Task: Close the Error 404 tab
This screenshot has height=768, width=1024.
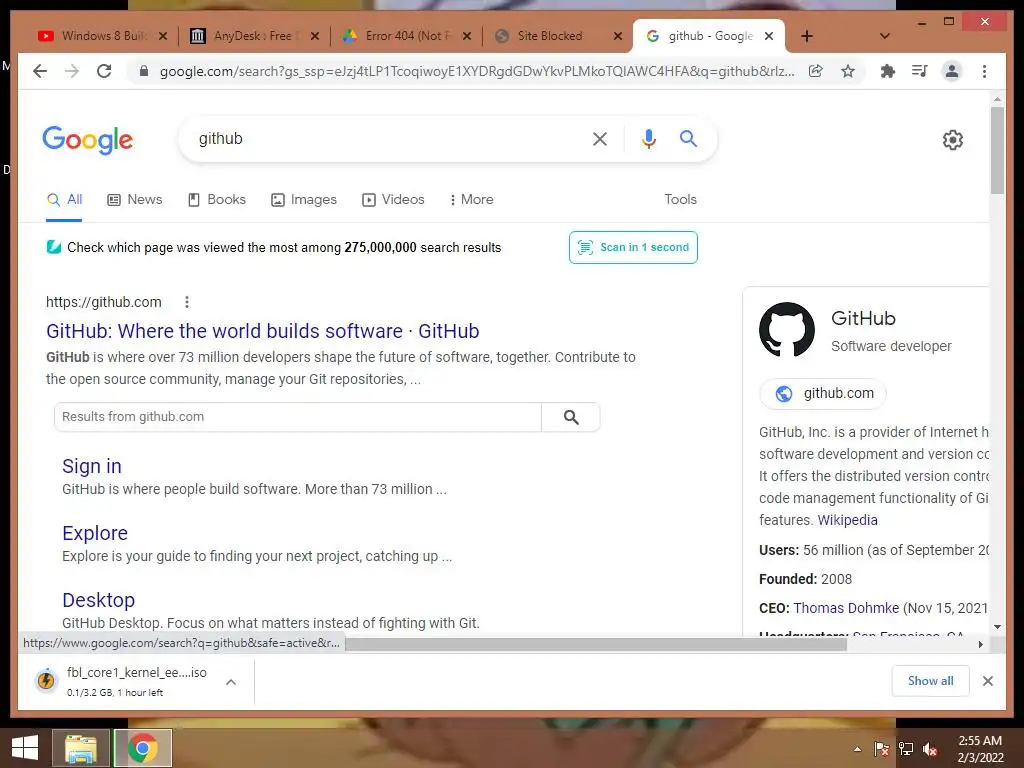Action: [x=467, y=36]
